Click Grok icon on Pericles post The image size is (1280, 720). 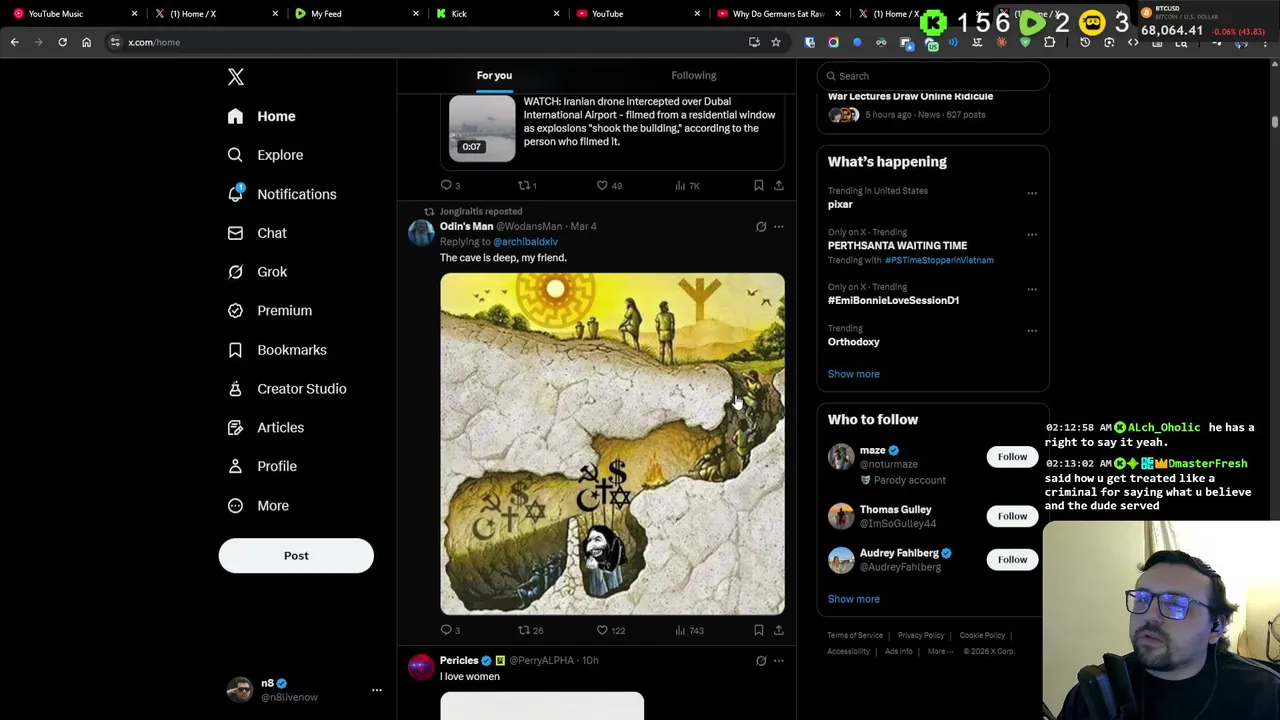click(761, 661)
